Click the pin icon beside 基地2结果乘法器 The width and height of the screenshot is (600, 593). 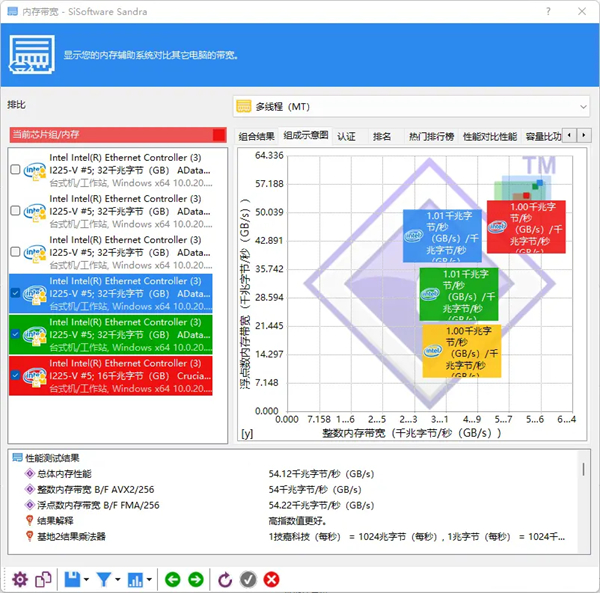coord(29,536)
